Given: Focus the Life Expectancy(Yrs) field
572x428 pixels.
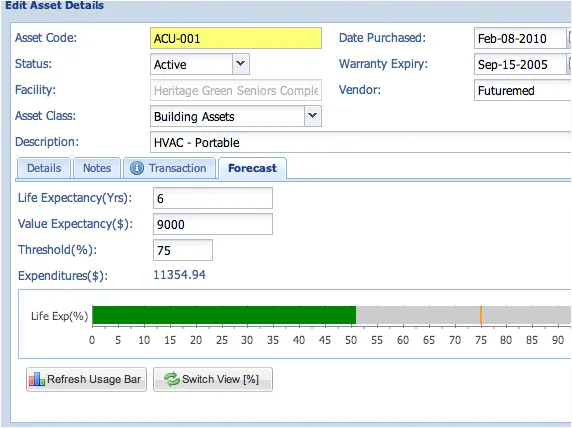Looking at the screenshot, I should click(213, 198).
